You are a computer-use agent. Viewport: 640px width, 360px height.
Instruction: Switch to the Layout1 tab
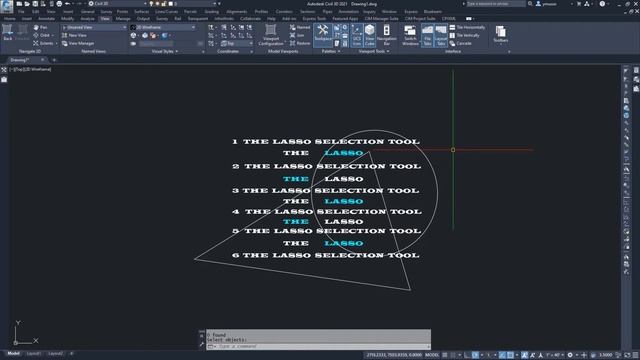tap(33, 353)
